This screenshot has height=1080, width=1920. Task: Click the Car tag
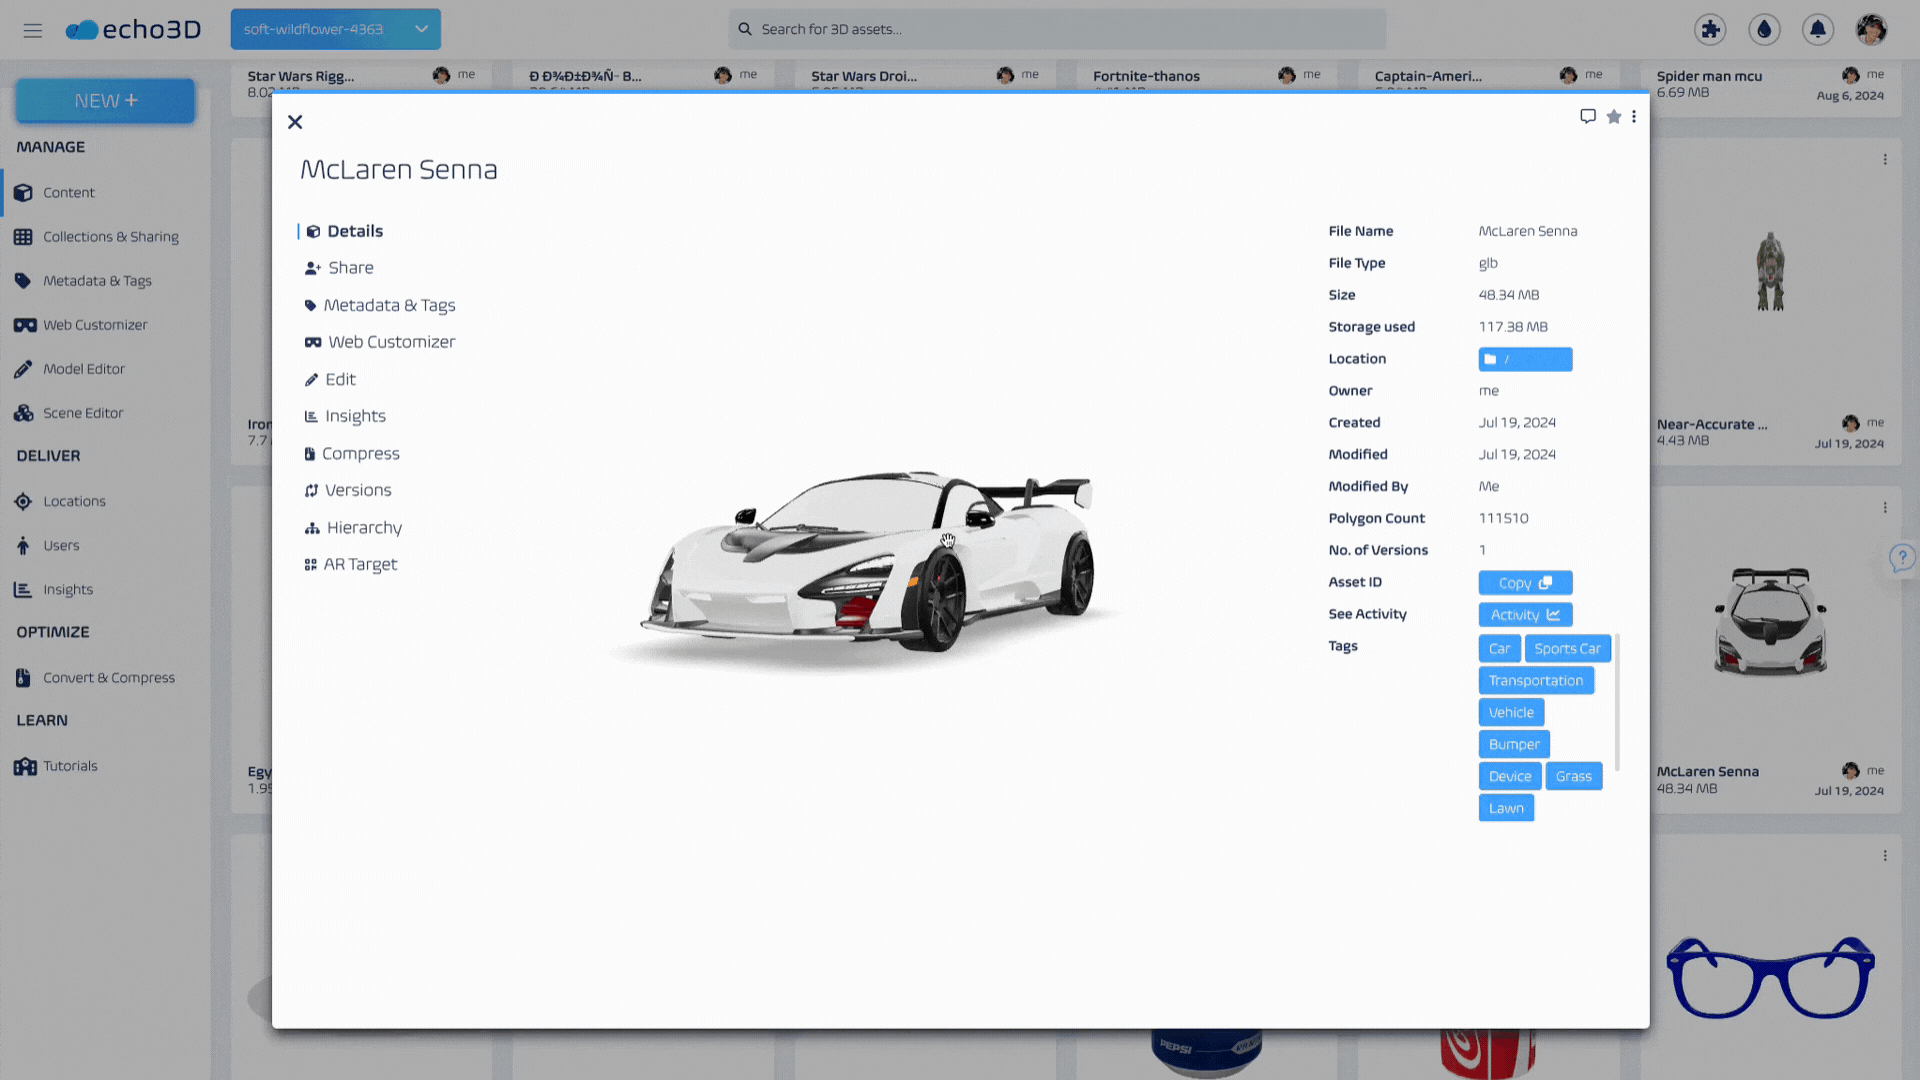coord(1499,649)
